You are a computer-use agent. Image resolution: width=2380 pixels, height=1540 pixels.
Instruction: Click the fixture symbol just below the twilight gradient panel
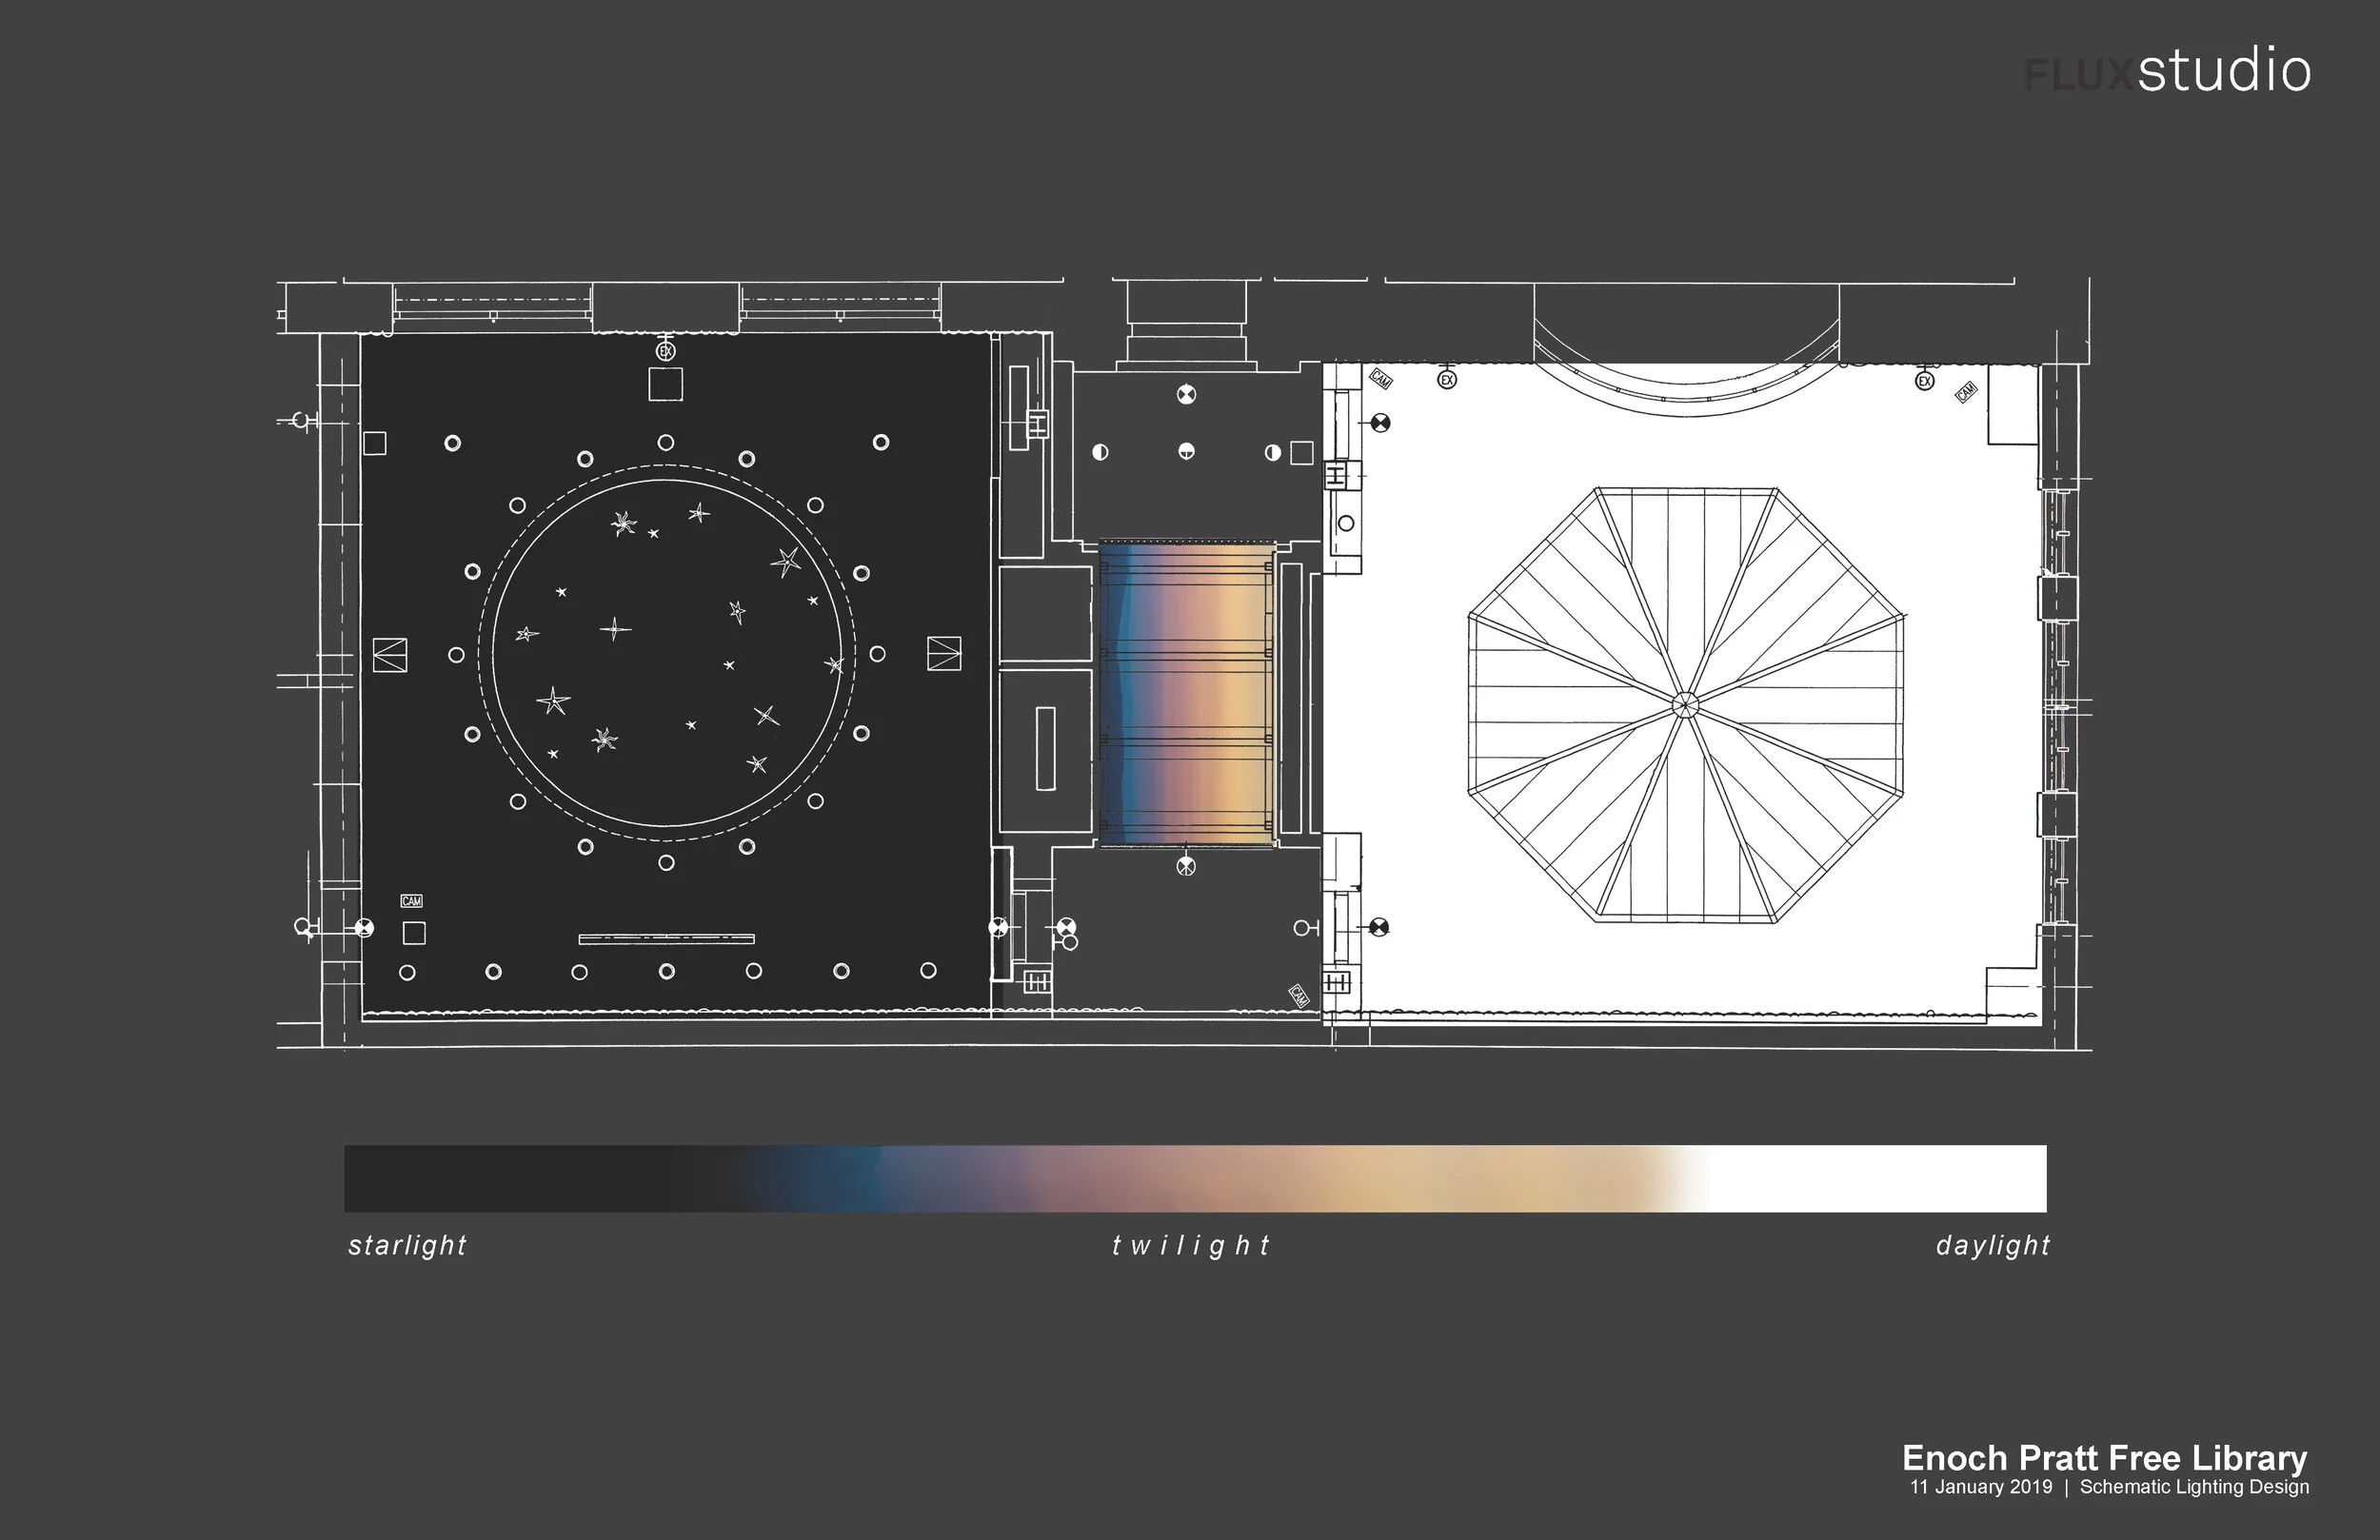pyautogui.click(x=1186, y=866)
